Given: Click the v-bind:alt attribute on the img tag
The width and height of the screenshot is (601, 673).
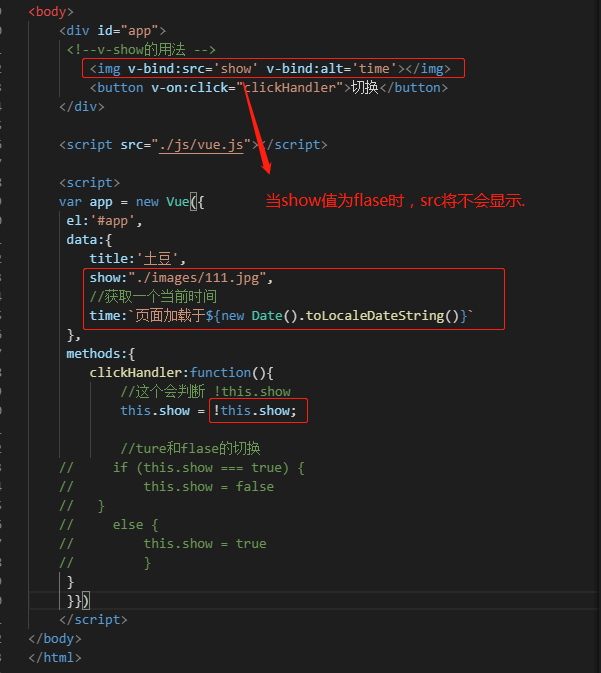Looking at the screenshot, I should (x=331, y=69).
